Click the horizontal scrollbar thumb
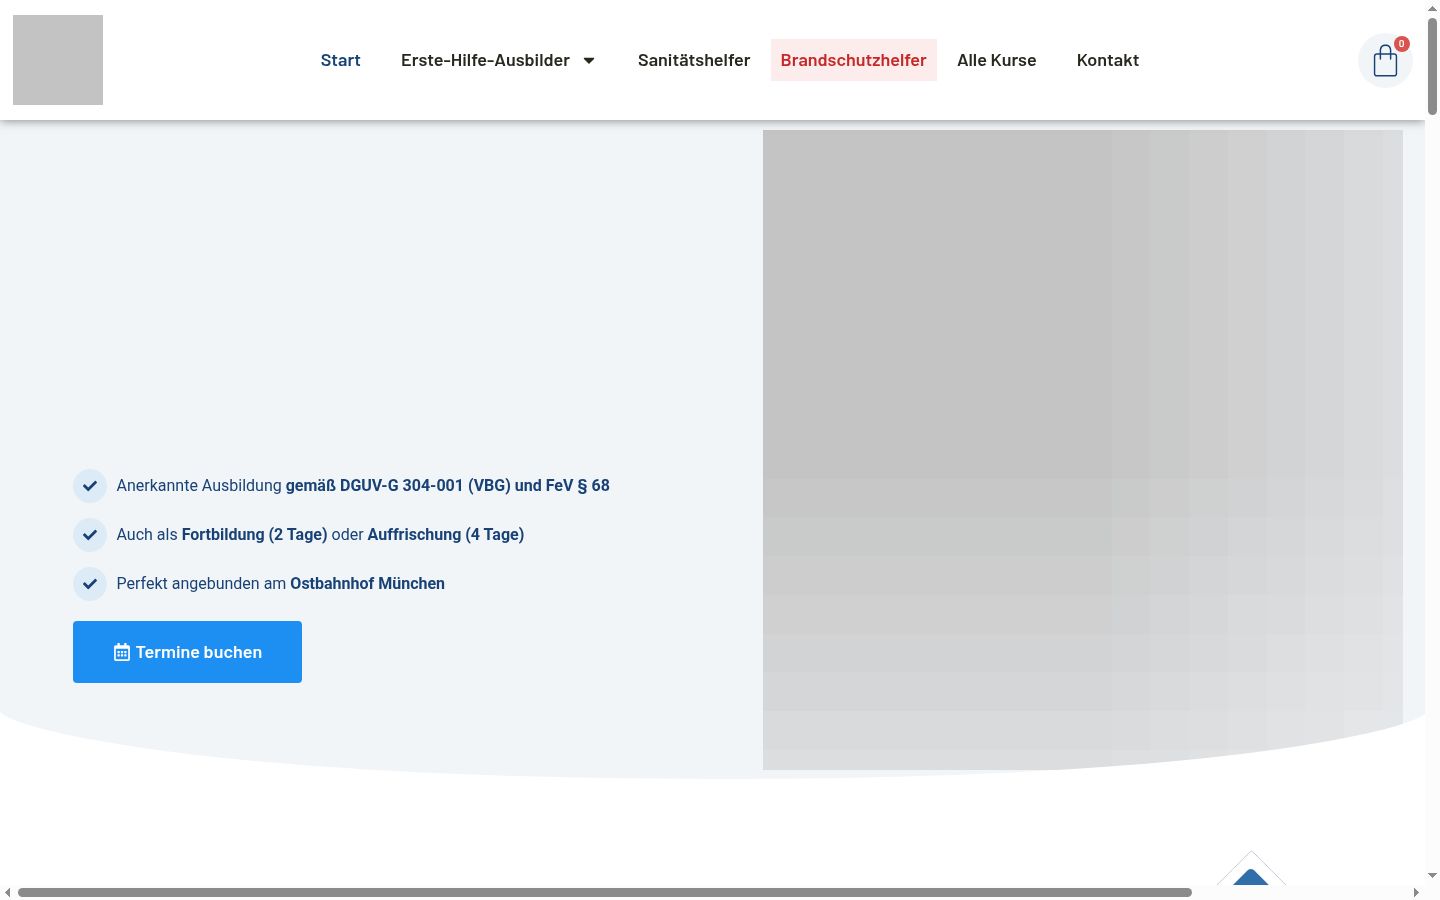The width and height of the screenshot is (1440, 900). point(605,892)
